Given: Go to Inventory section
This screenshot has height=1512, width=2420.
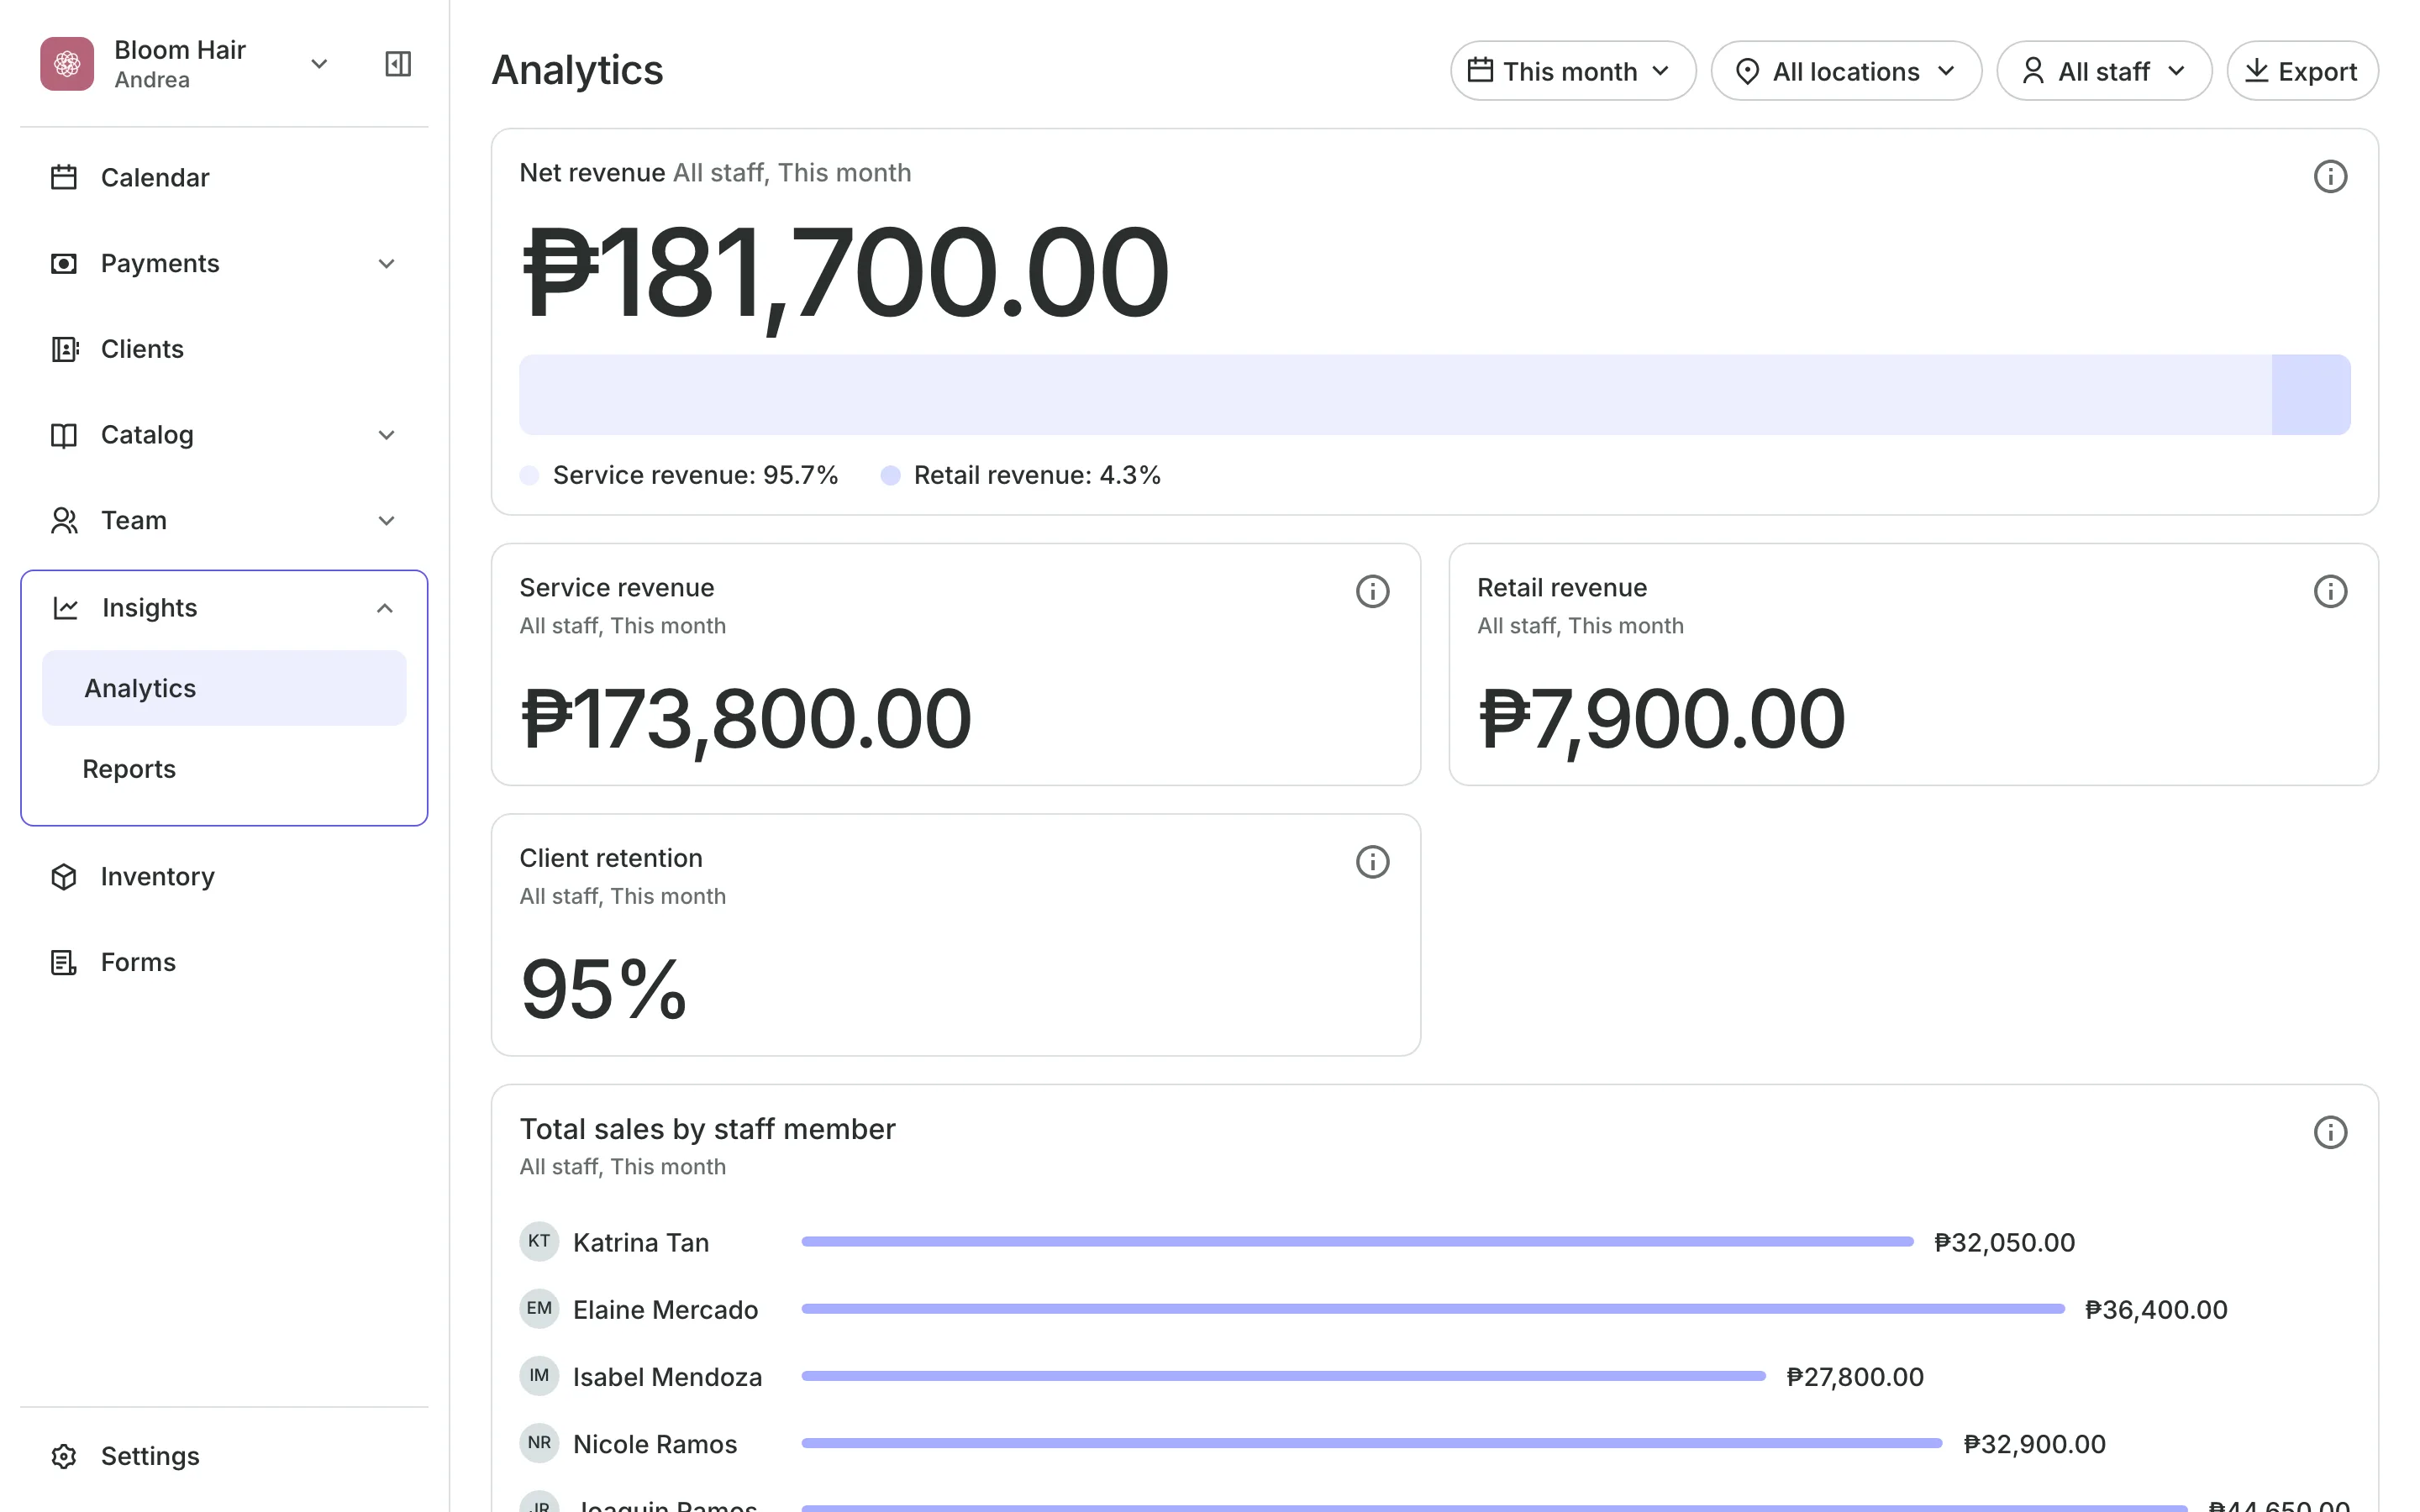Looking at the screenshot, I should [x=224, y=877].
